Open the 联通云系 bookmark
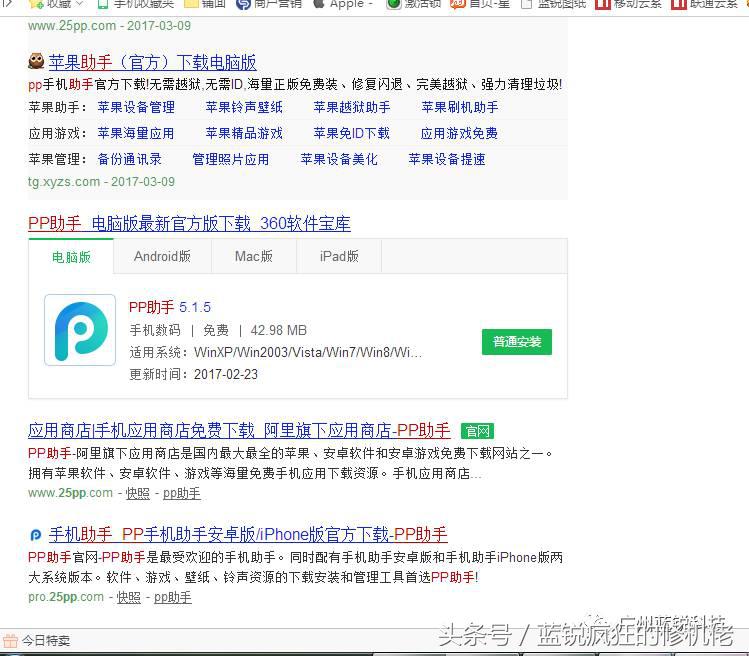Screen dimensions: 749x656 [x=705, y=4]
